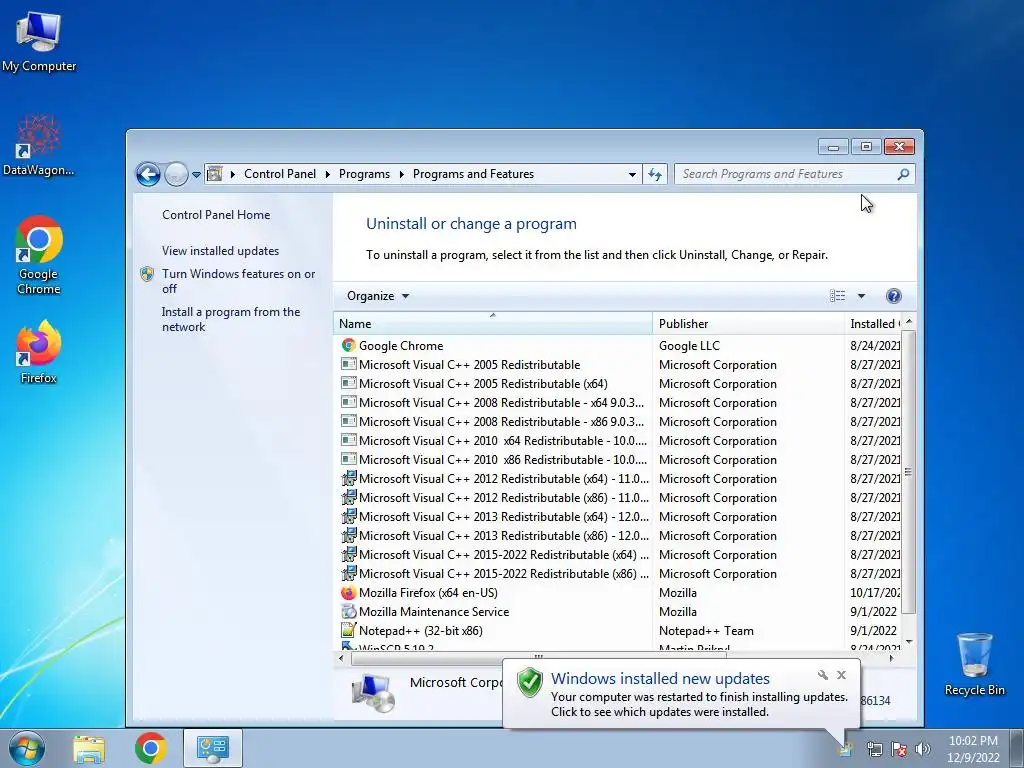This screenshot has height=768, width=1024.
Task: Click Google LLC publisher cell
Action: [689, 345]
